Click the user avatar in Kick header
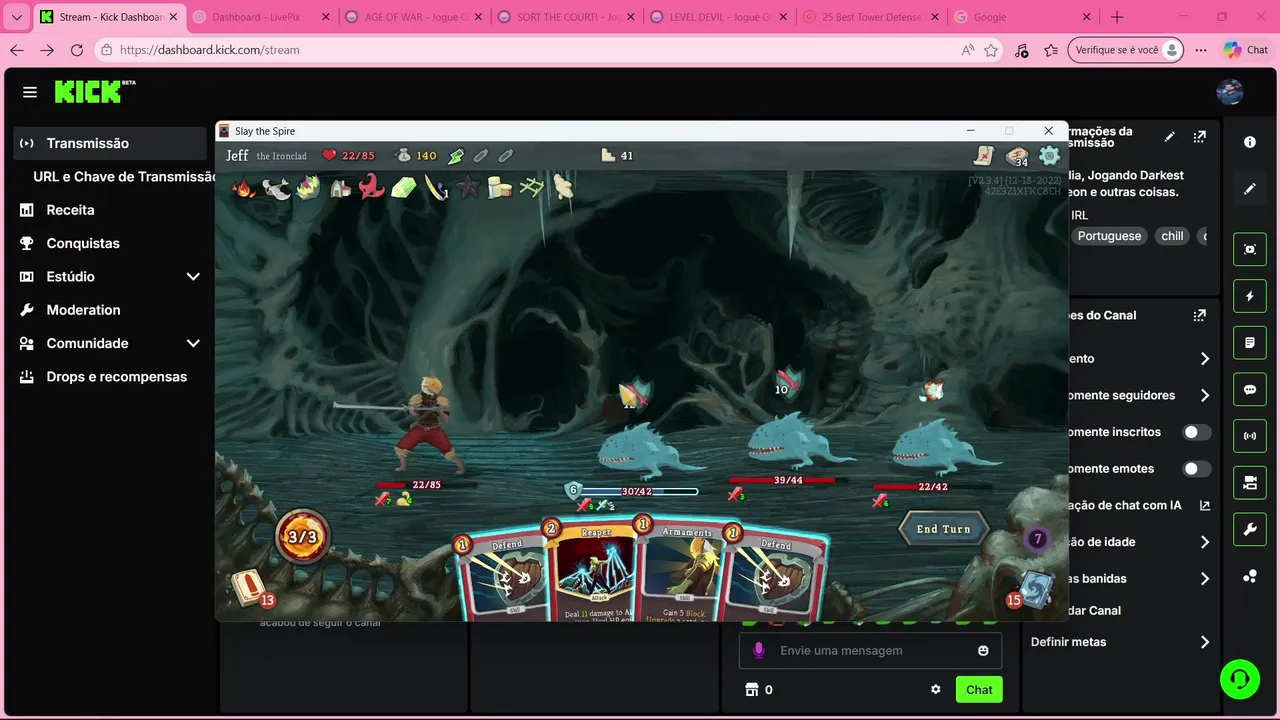 click(1230, 92)
